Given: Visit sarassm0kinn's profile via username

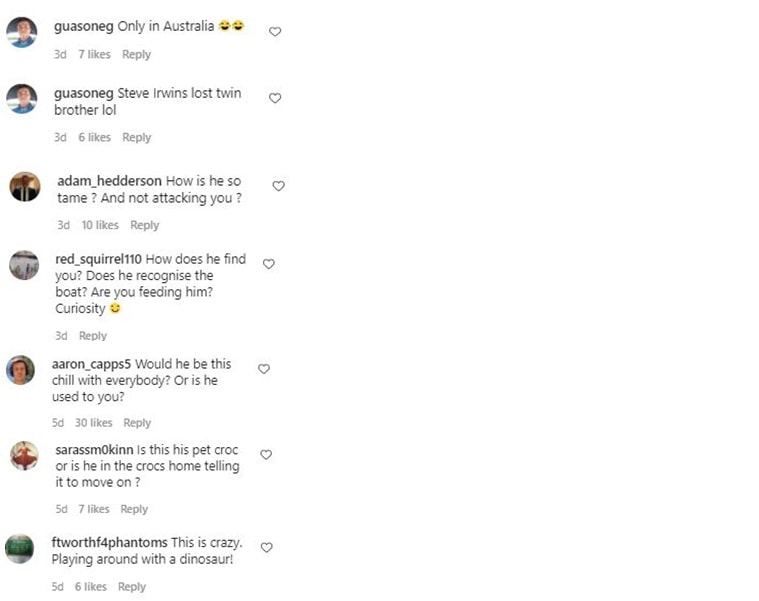Looking at the screenshot, I should (94, 450).
